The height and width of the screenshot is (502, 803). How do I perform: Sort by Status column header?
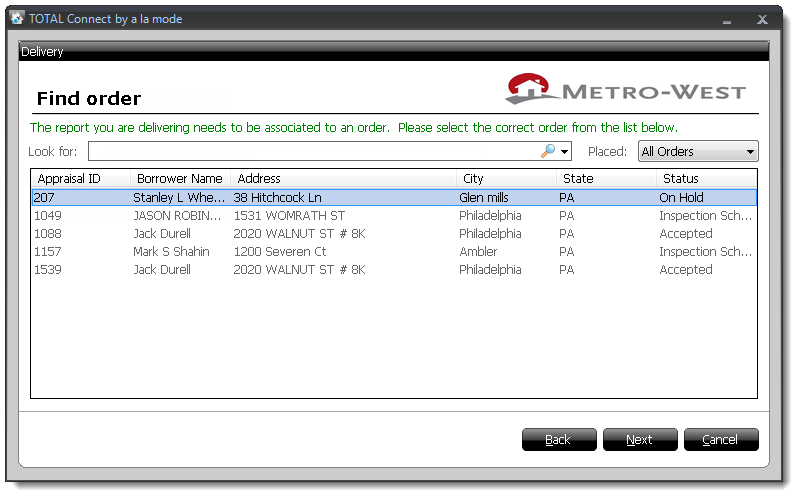pos(704,179)
